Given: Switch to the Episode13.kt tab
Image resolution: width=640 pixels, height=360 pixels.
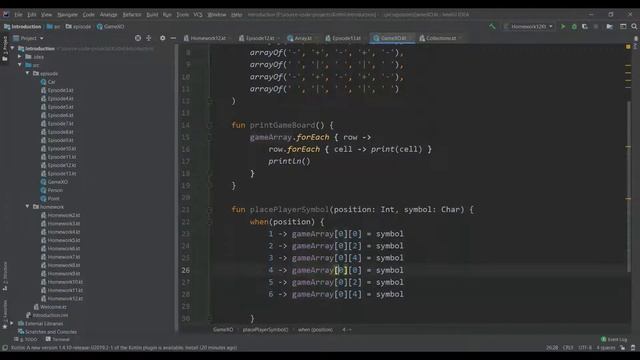Looking at the screenshot, I should (x=346, y=38).
